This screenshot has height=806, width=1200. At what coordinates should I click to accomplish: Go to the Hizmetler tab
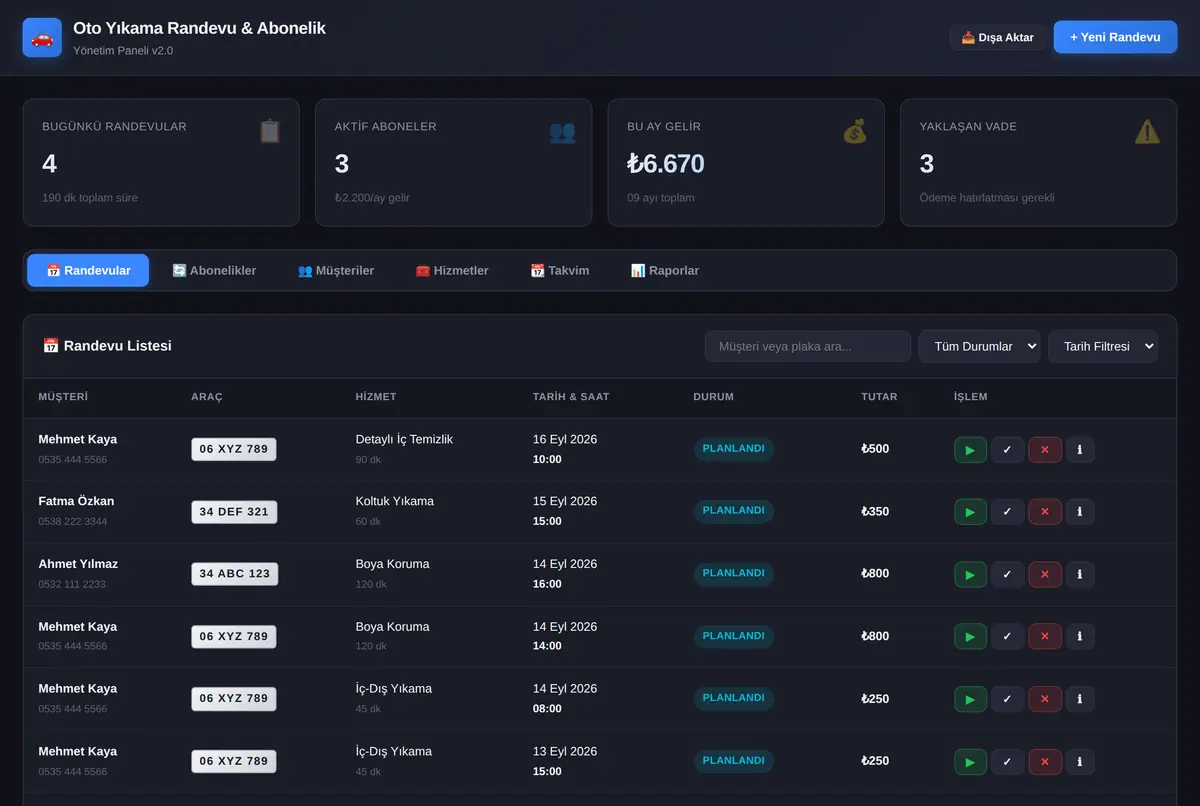452,271
